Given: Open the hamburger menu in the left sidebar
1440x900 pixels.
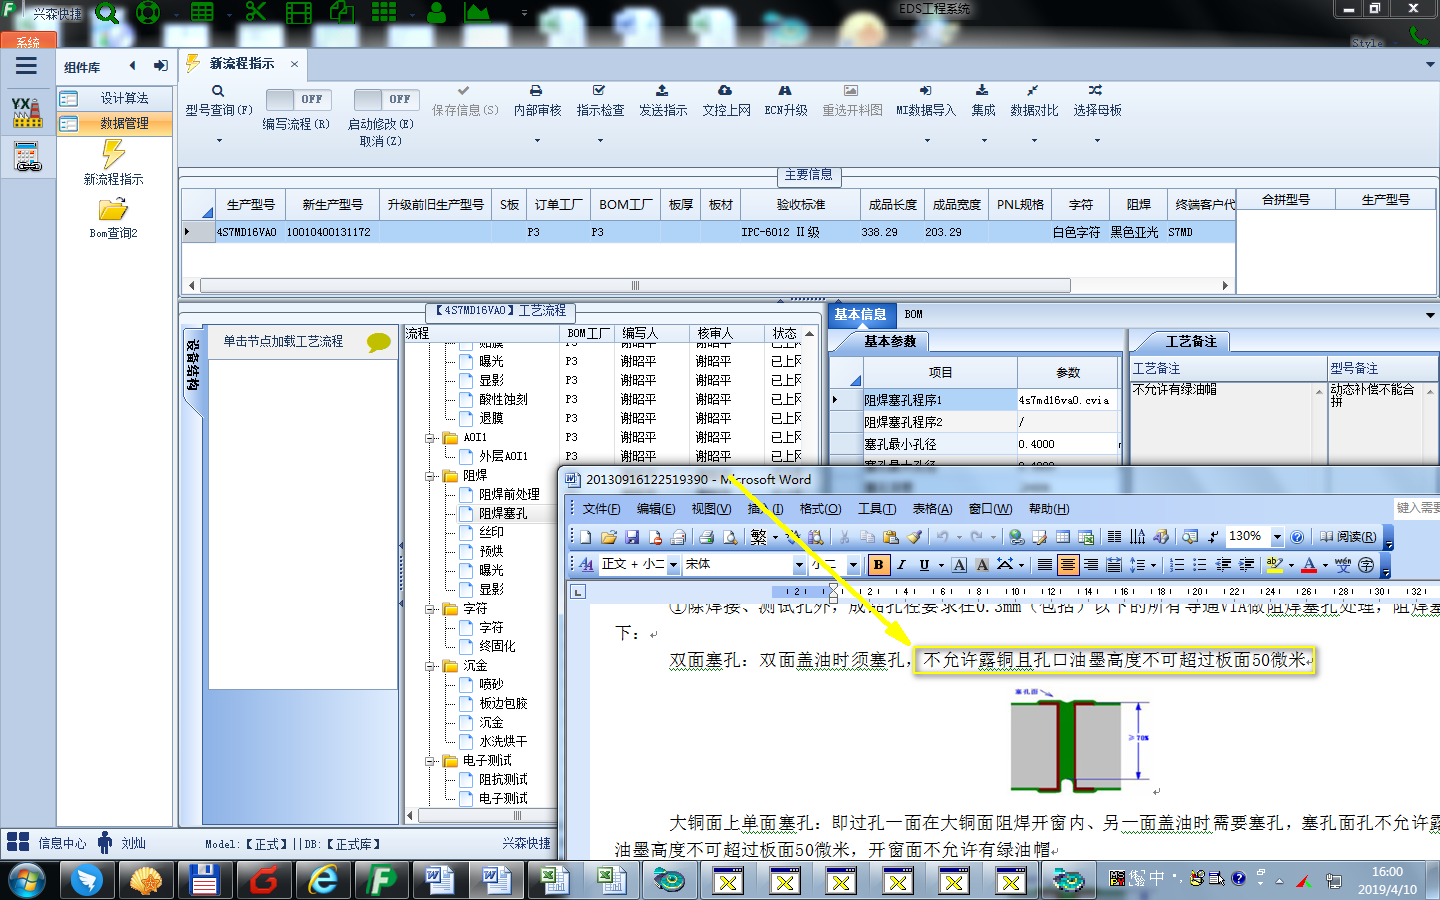Looking at the screenshot, I should (x=26, y=66).
